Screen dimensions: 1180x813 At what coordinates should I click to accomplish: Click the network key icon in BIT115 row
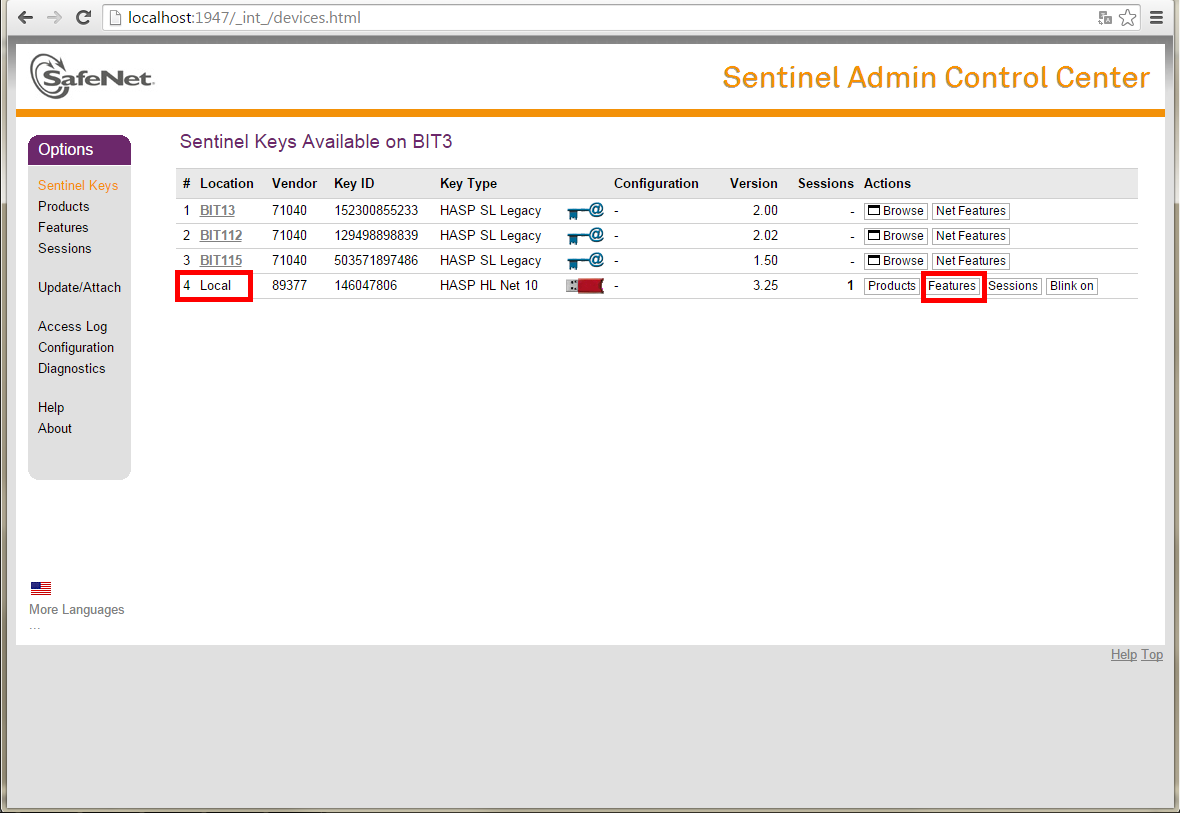click(x=585, y=260)
